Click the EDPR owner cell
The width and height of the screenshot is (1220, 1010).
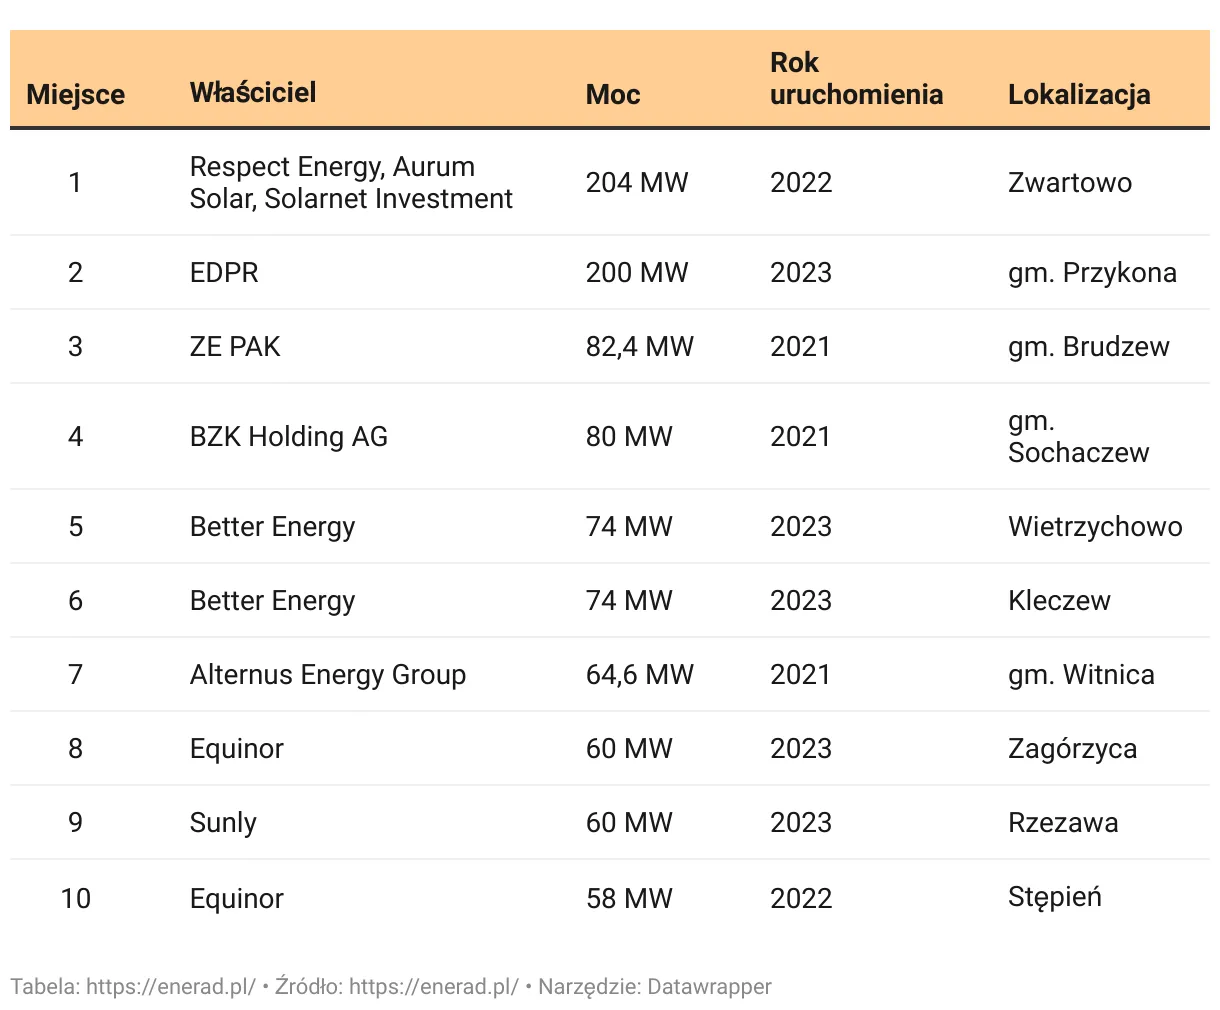click(x=224, y=273)
